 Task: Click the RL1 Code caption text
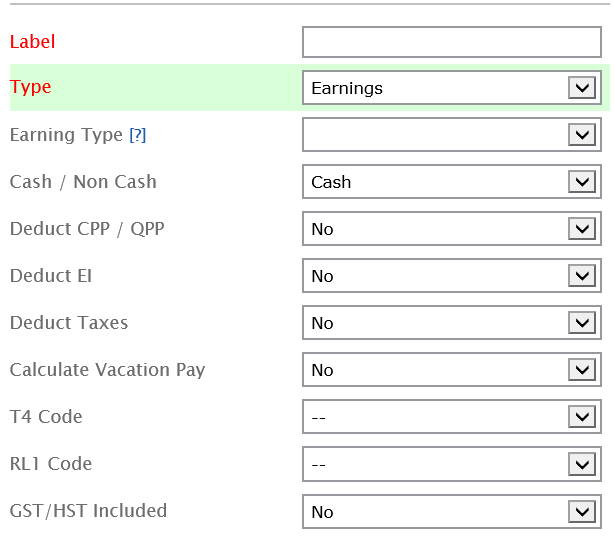pyautogui.click(x=51, y=464)
